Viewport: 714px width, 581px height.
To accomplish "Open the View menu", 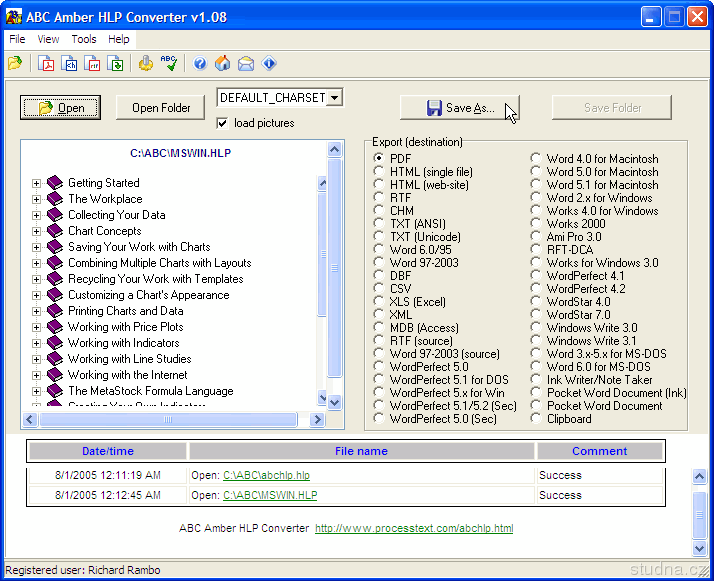I will point(48,39).
